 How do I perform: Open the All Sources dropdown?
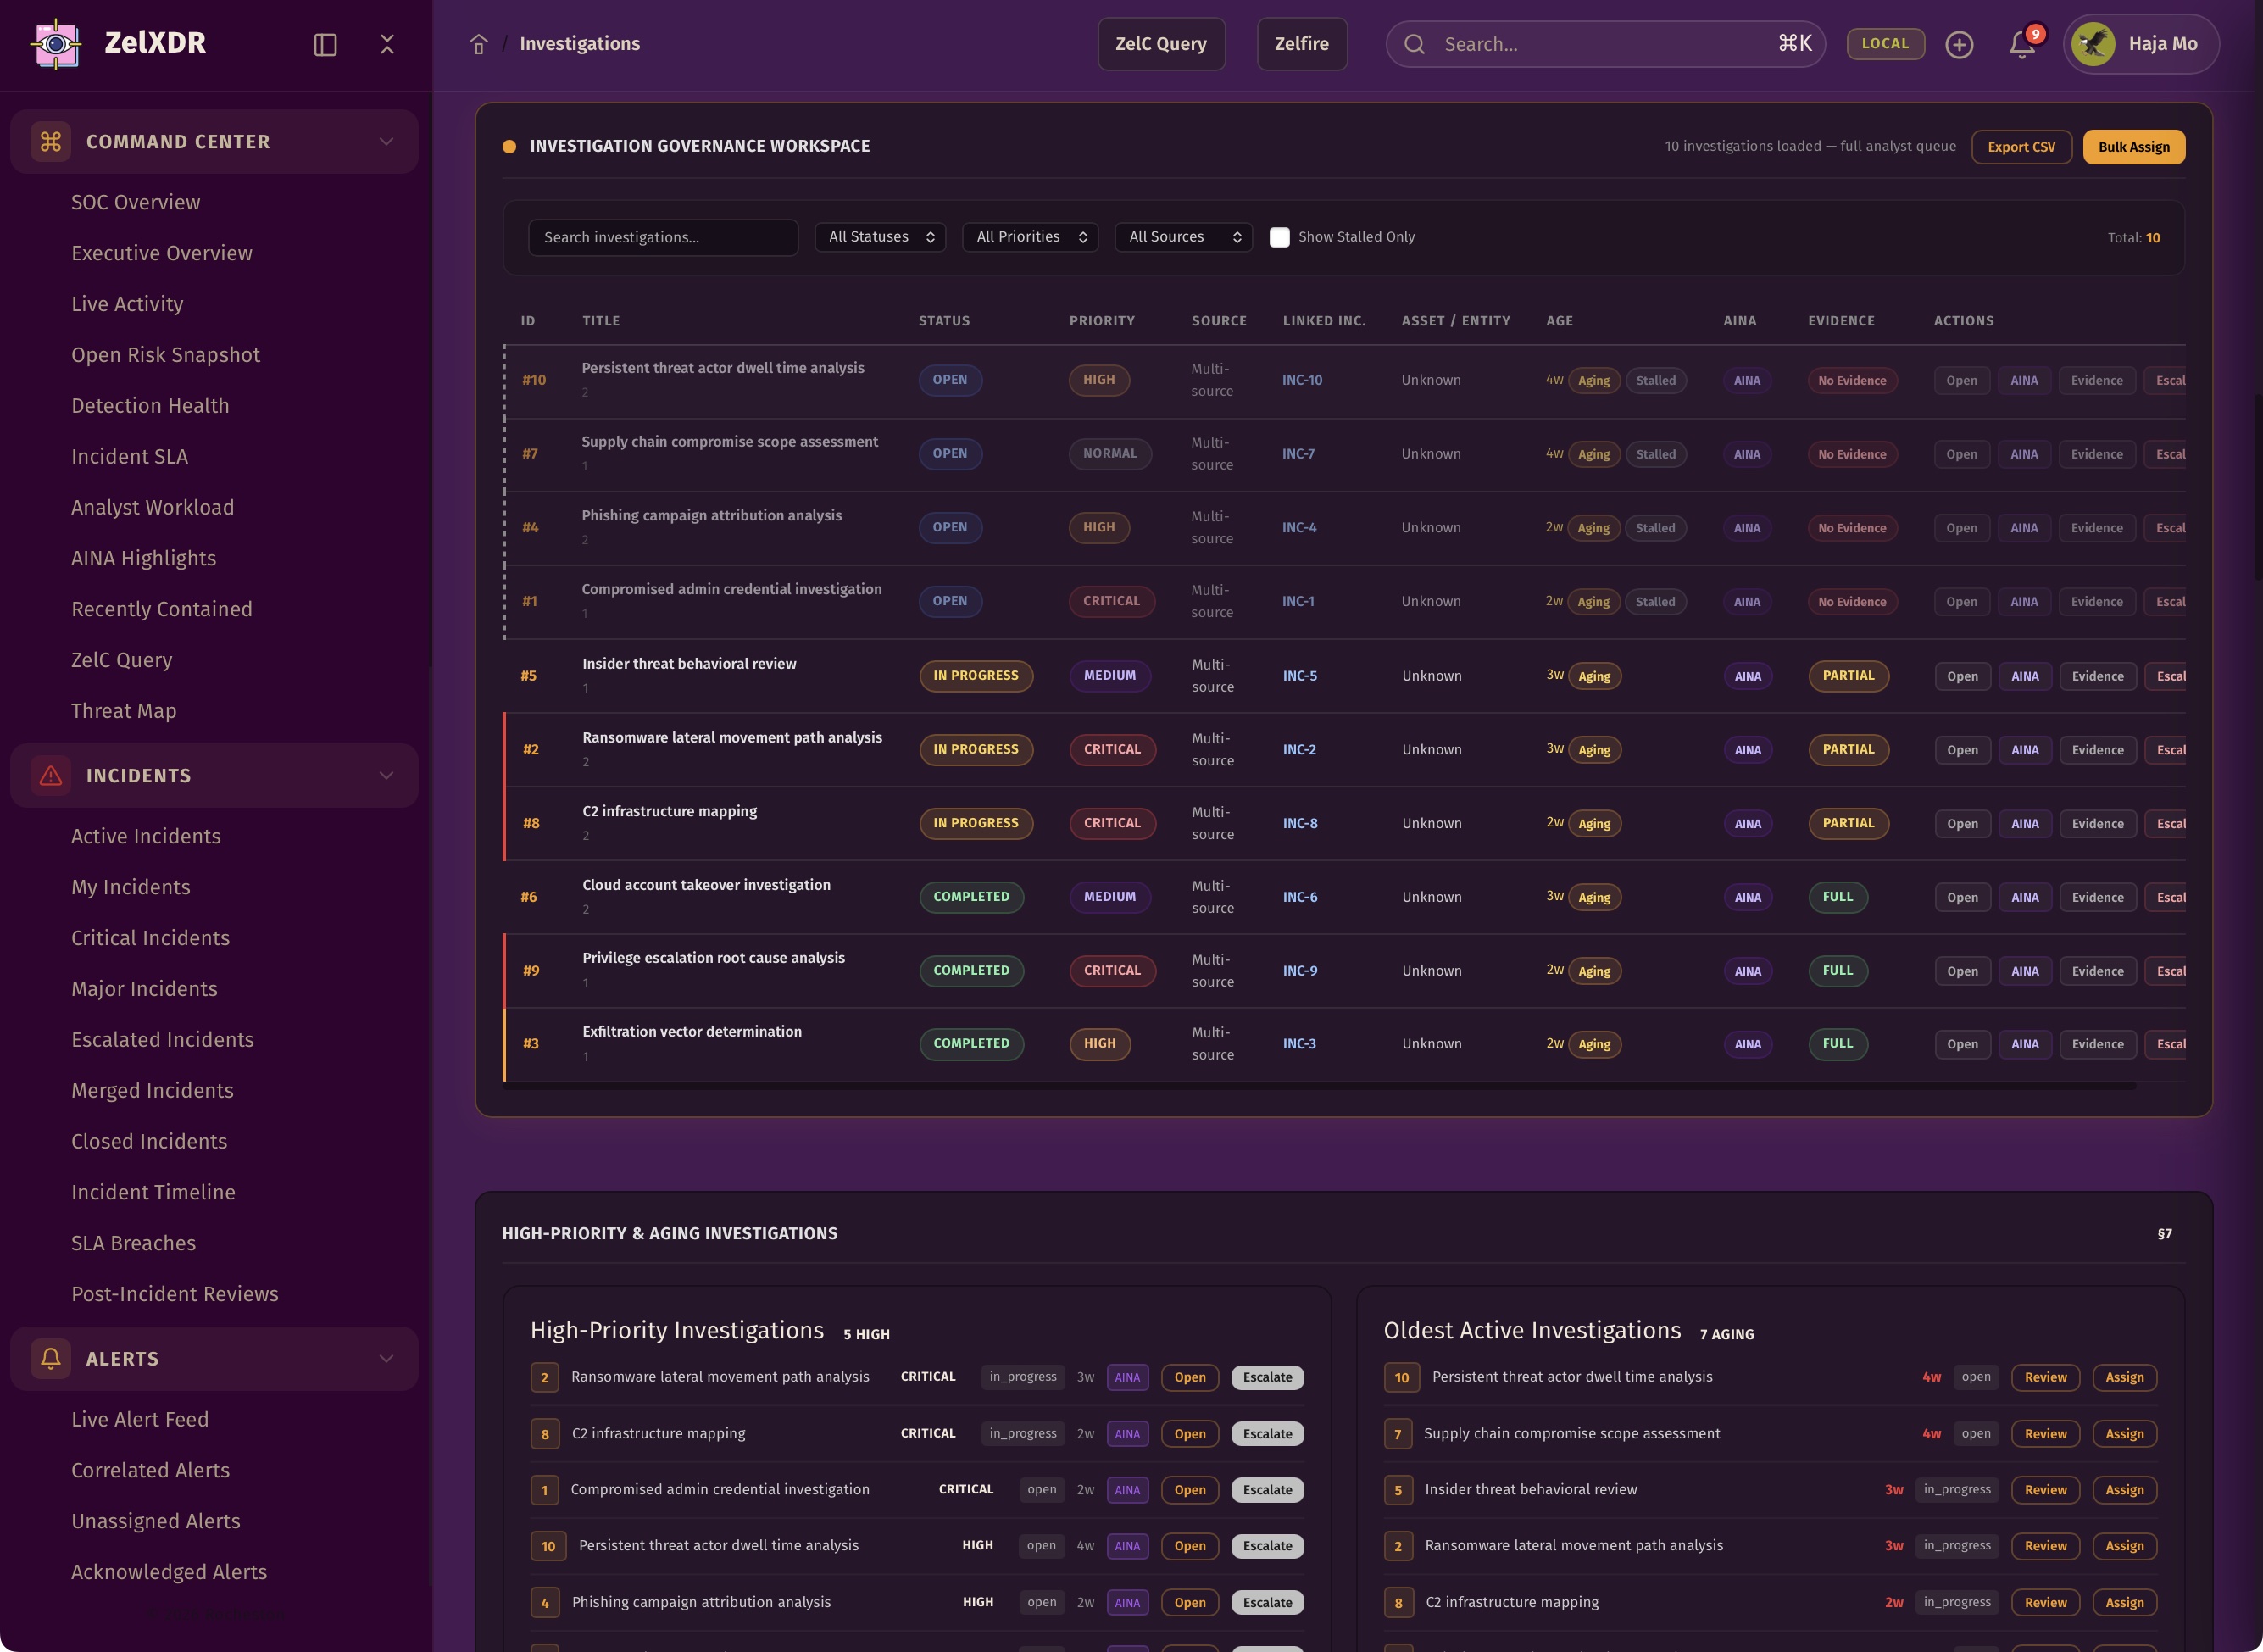(x=1183, y=237)
